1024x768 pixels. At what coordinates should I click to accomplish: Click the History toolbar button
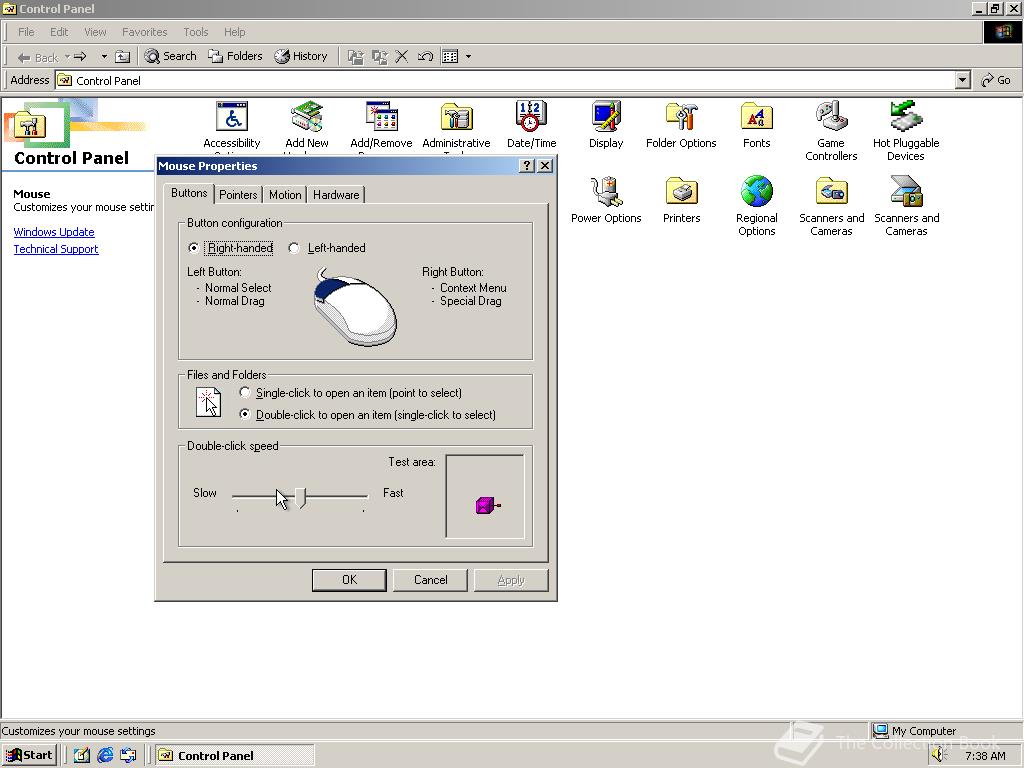point(301,56)
